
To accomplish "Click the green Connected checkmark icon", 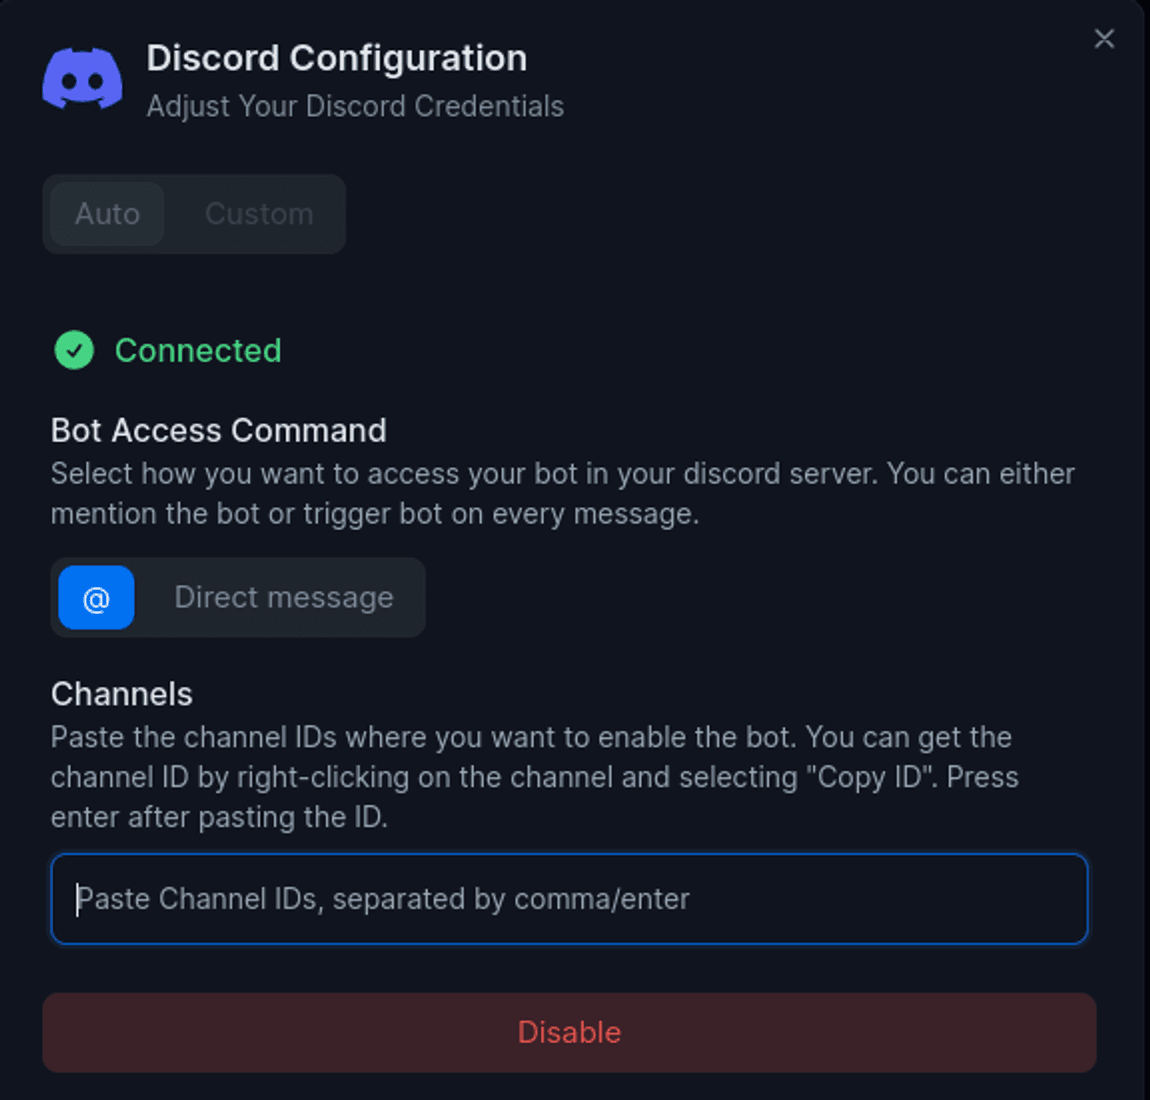I will pyautogui.click(x=73, y=351).
